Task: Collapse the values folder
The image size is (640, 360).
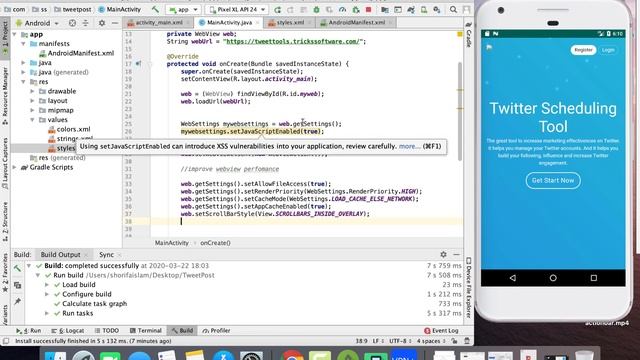Action: pos(32,120)
